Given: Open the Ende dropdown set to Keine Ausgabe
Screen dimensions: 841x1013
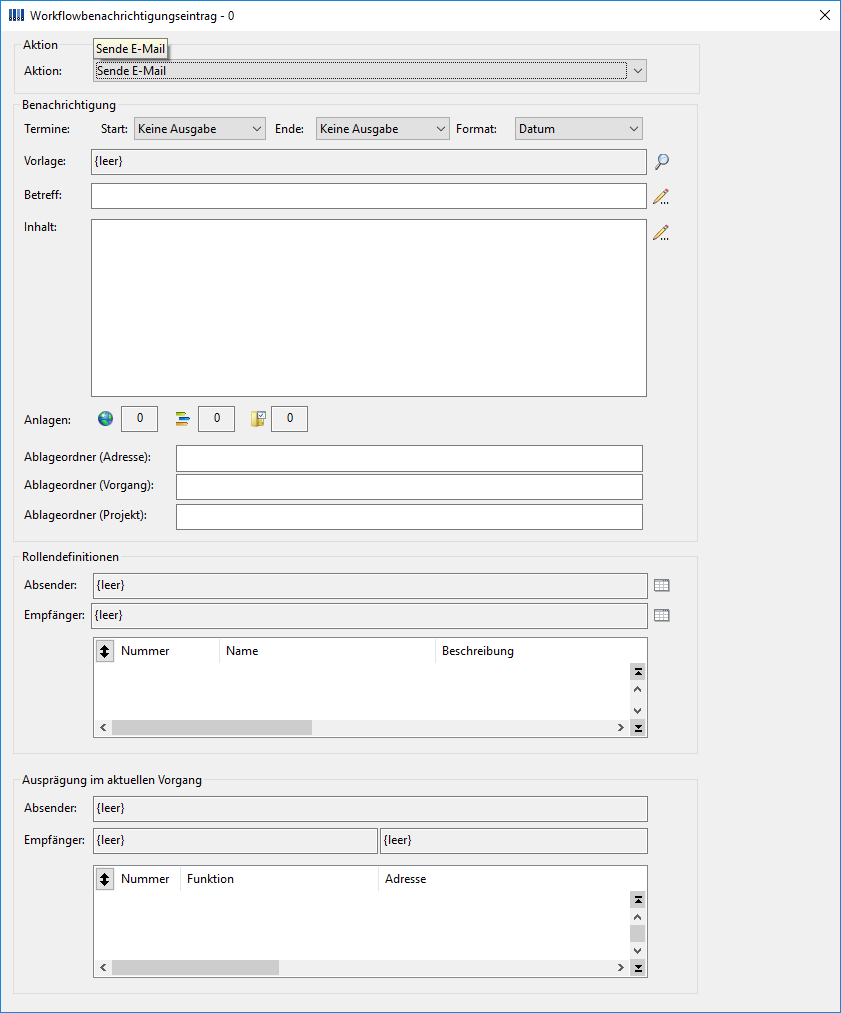Looking at the screenshot, I should [382, 129].
